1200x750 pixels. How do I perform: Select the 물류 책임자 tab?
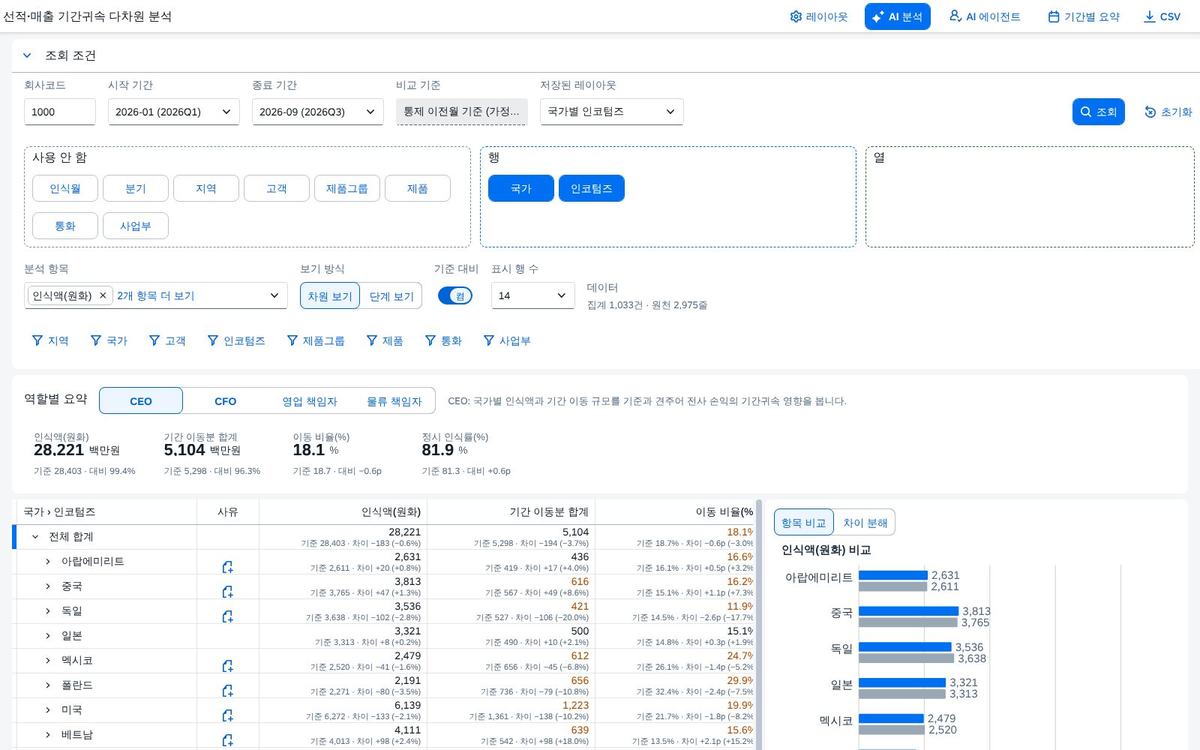(393, 401)
